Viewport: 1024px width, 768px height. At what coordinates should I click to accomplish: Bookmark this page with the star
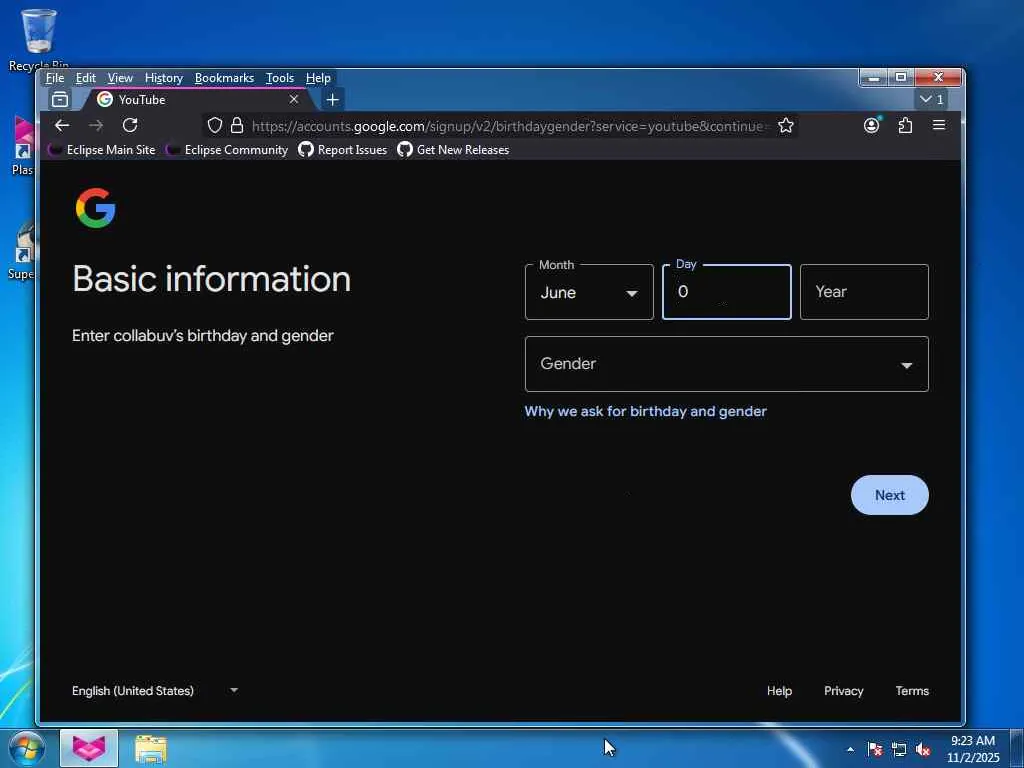click(x=786, y=125)
